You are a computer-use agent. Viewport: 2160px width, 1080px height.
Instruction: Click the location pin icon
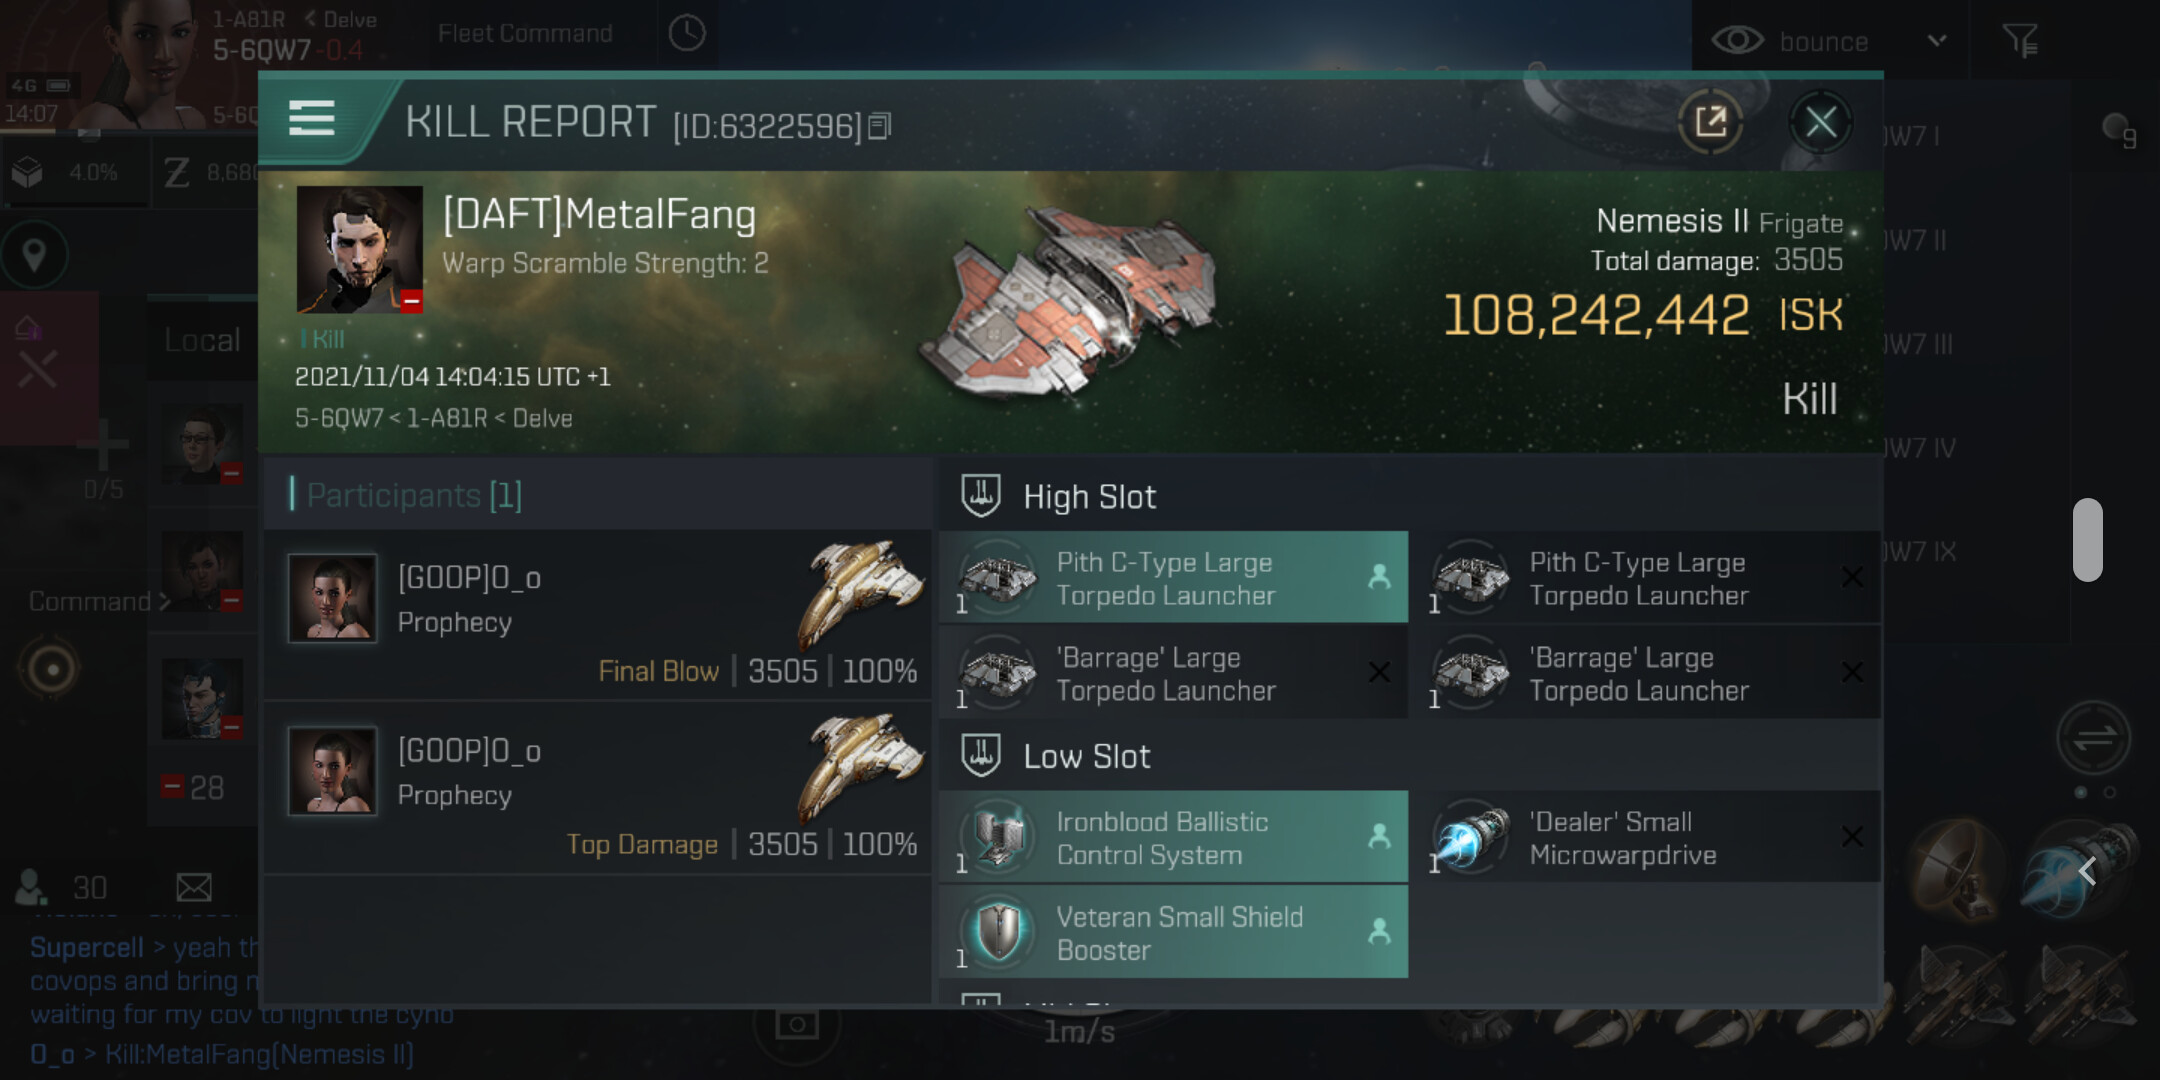pos(34,255)
